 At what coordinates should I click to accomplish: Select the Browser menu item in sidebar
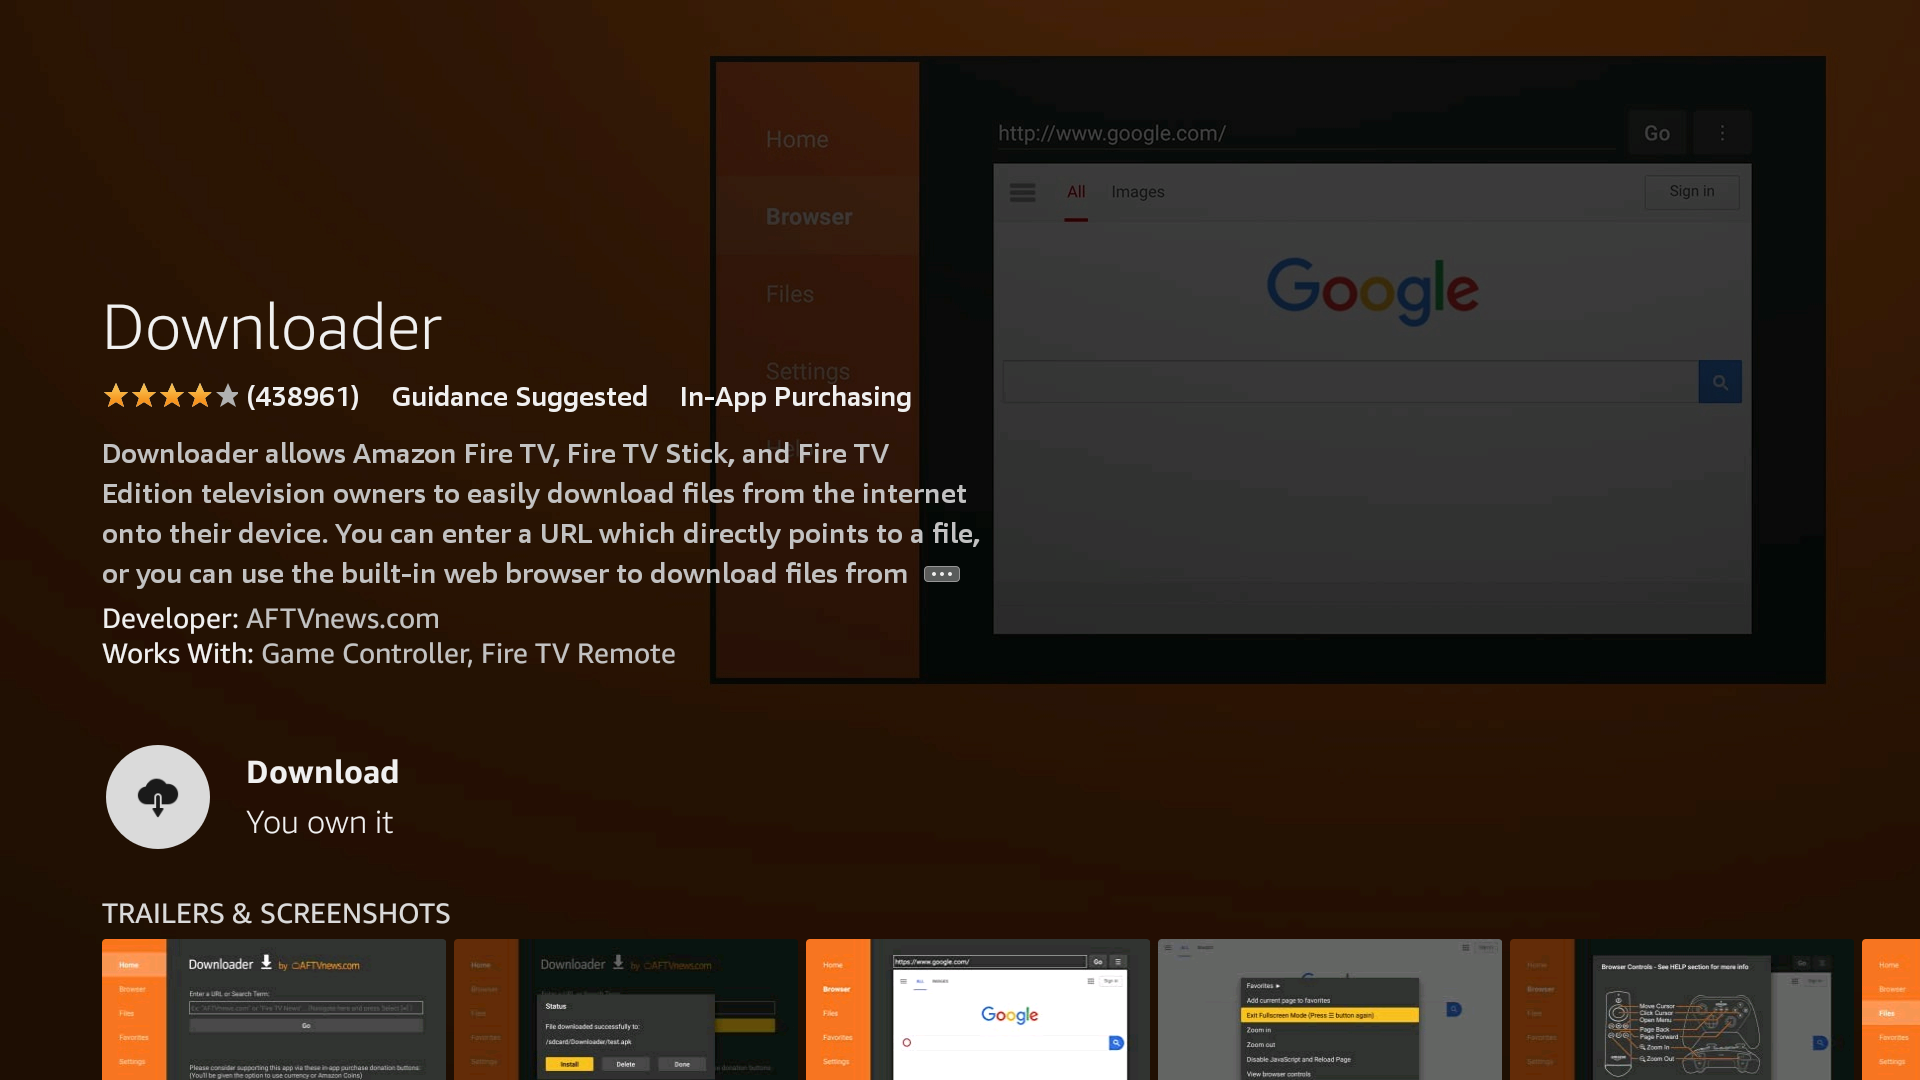click(808, 216)
